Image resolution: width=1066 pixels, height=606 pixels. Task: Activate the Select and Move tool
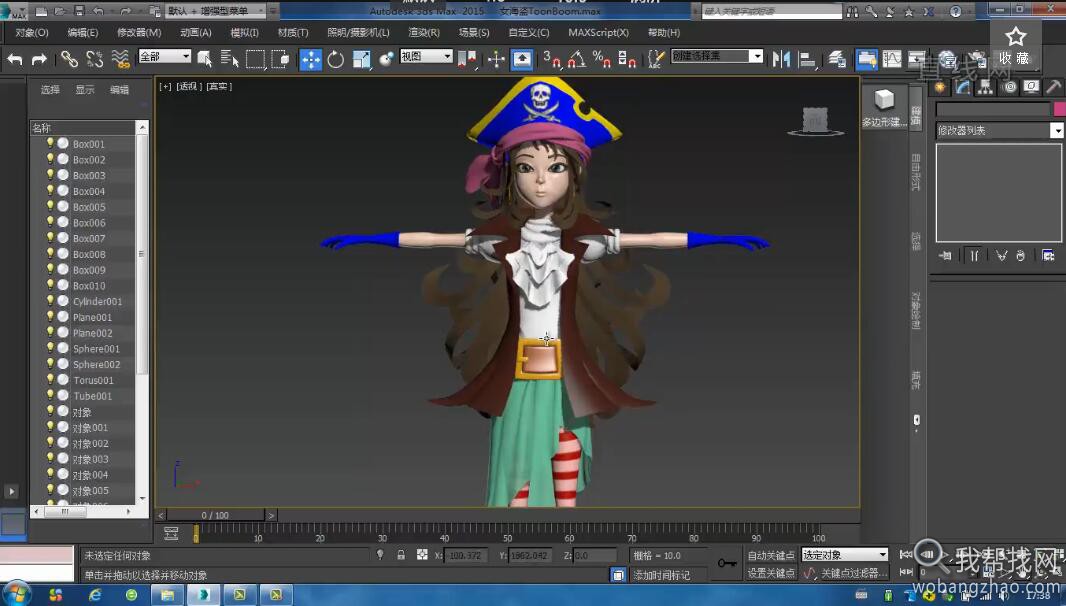point(310,59)
